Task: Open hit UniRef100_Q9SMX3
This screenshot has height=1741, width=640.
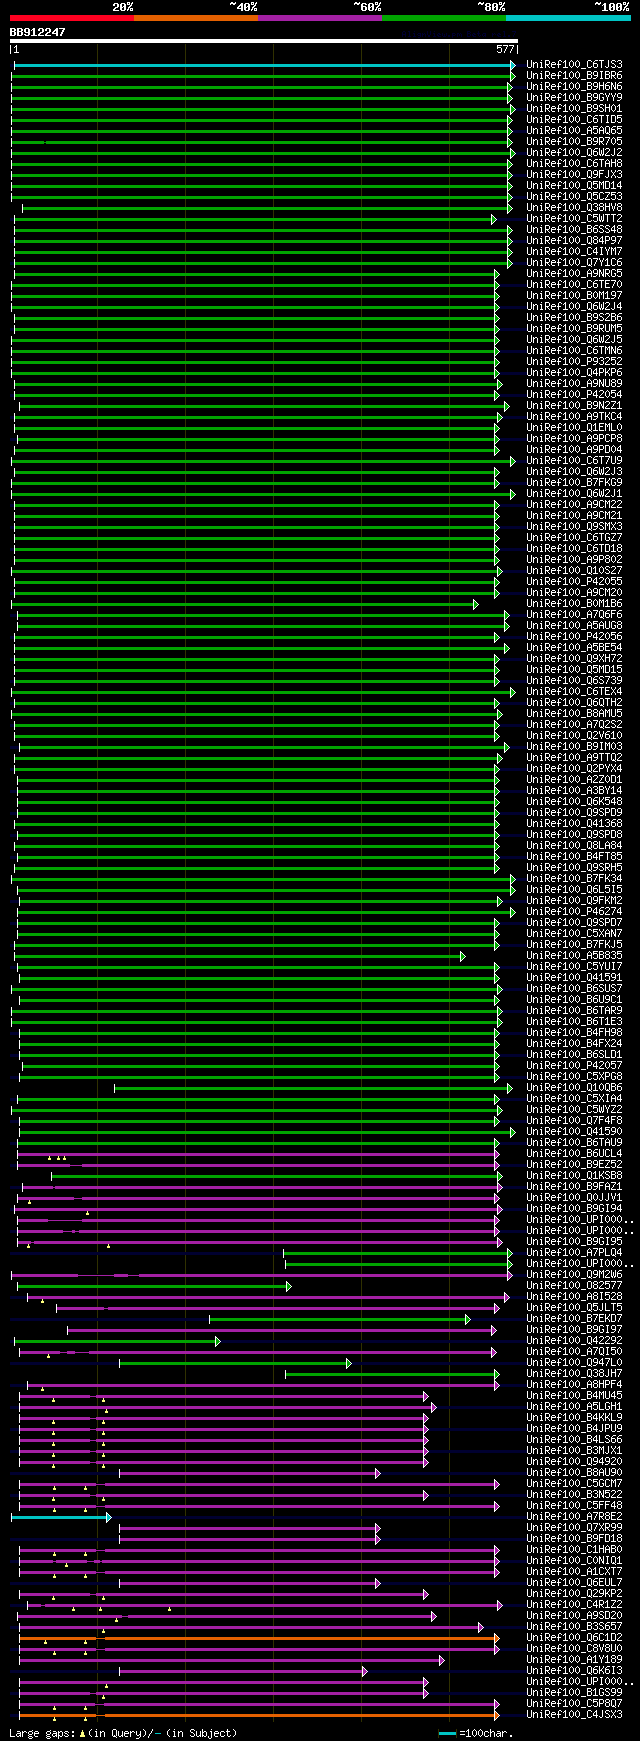Action: (574, 527)
